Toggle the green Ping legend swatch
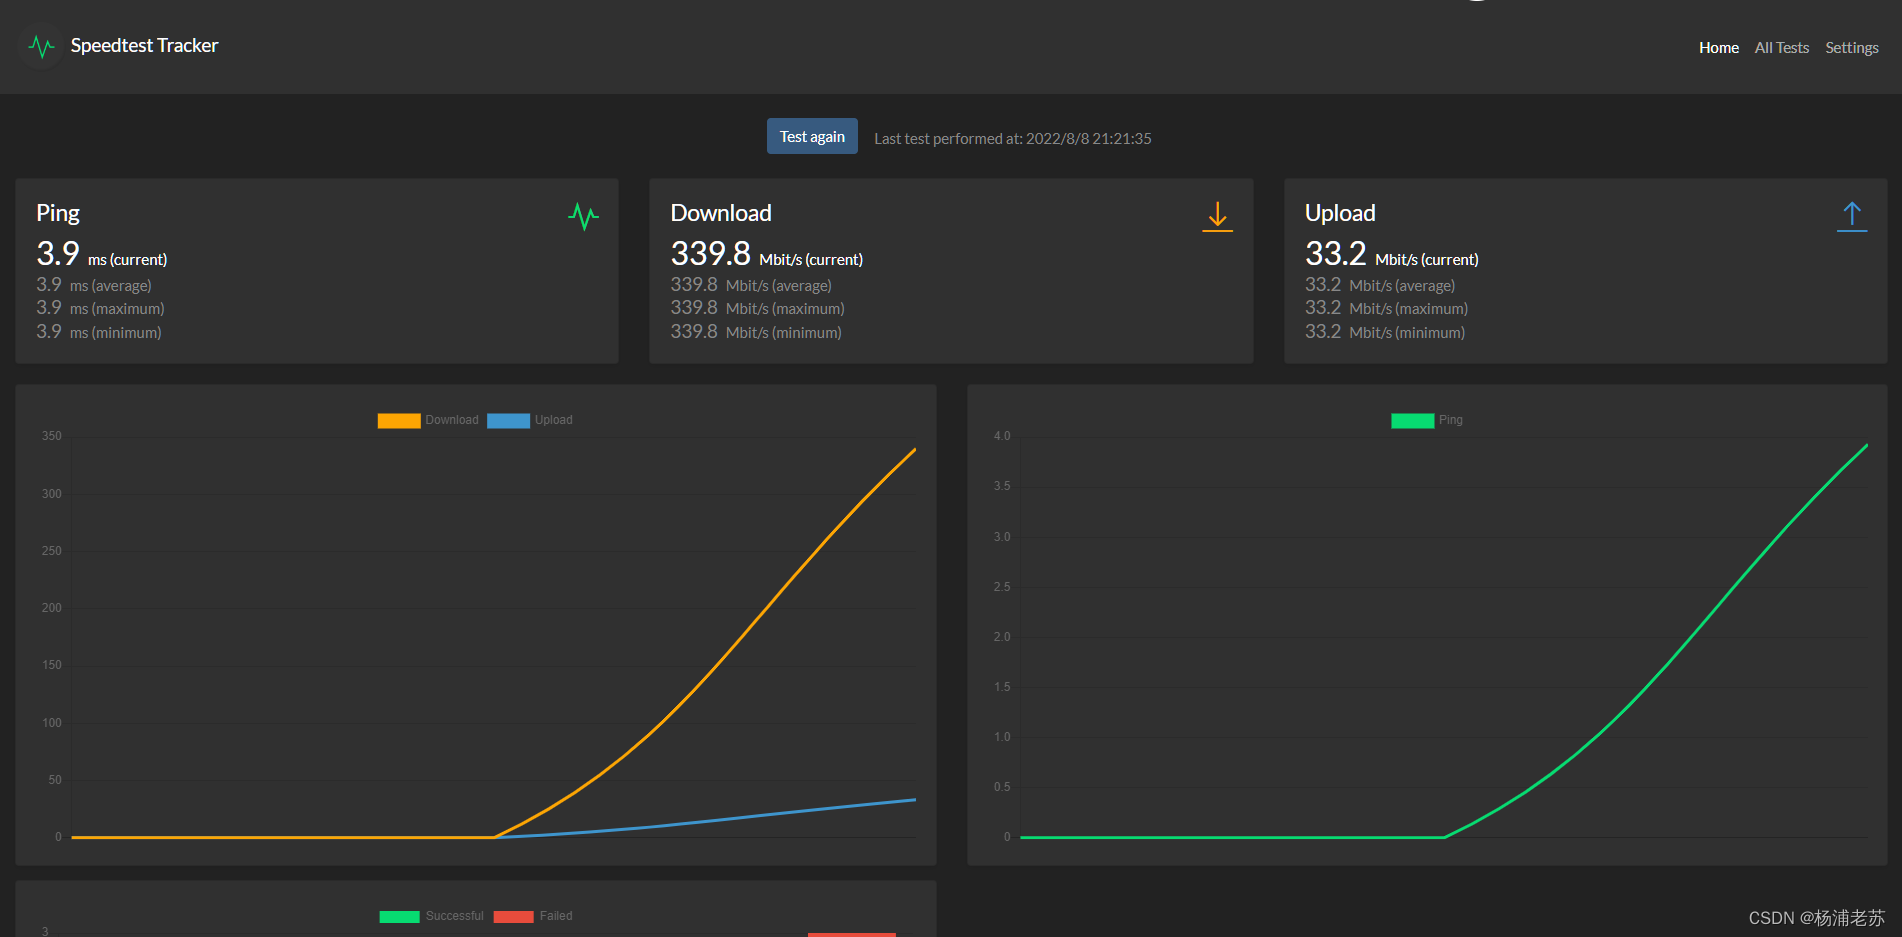The width and height of the screenshot is (1902, 937). point(1412,420)
